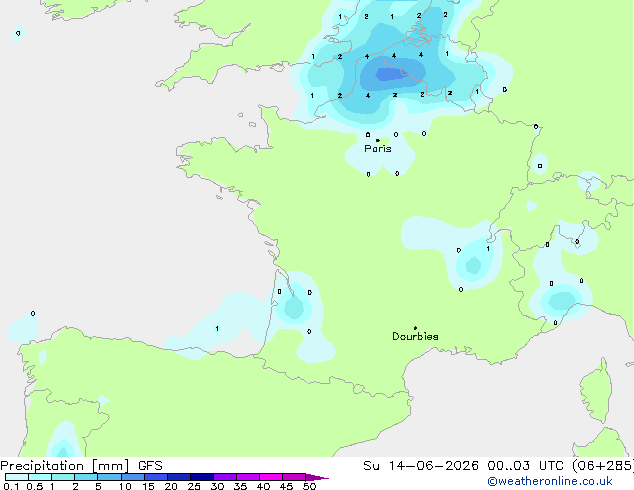This screenshot has height=490, width=634.
Task: Pick legend swatch between 25 and 30
Action: pyautogui.click(x=202, y=477)
